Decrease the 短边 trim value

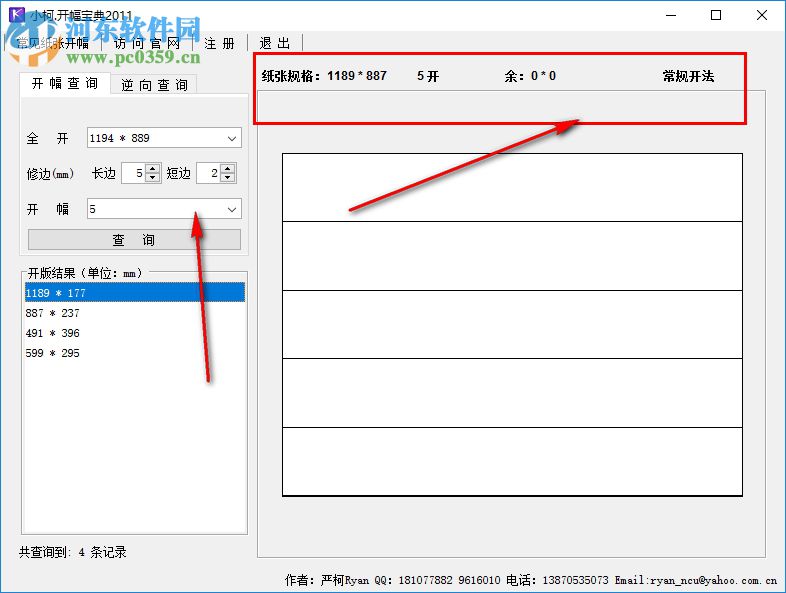(x=228, y=178)
